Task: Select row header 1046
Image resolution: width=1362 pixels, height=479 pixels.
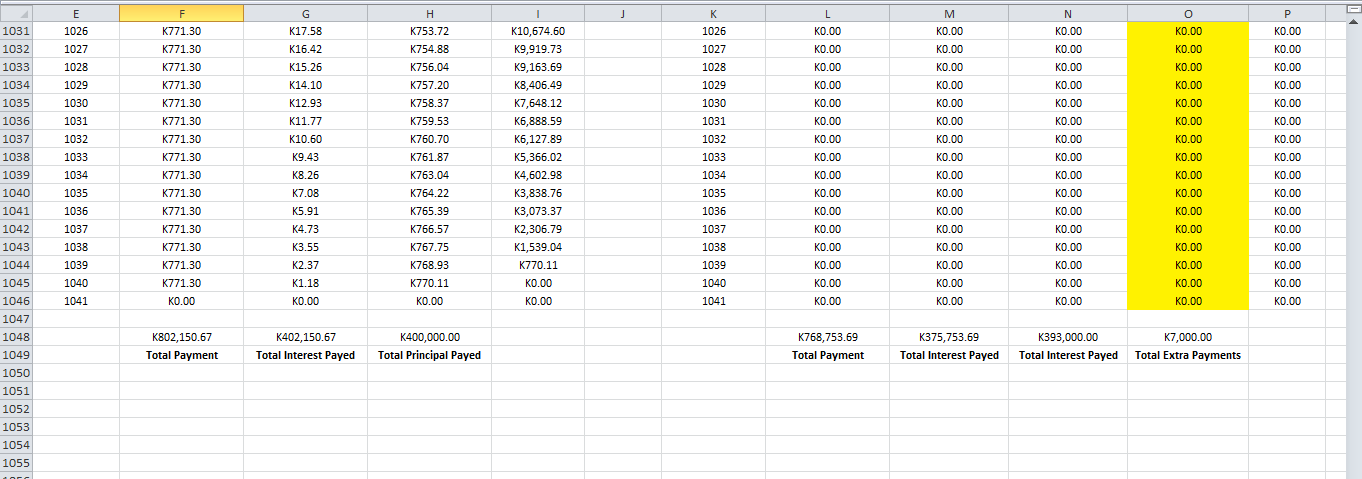Action: tap(17, 301)
